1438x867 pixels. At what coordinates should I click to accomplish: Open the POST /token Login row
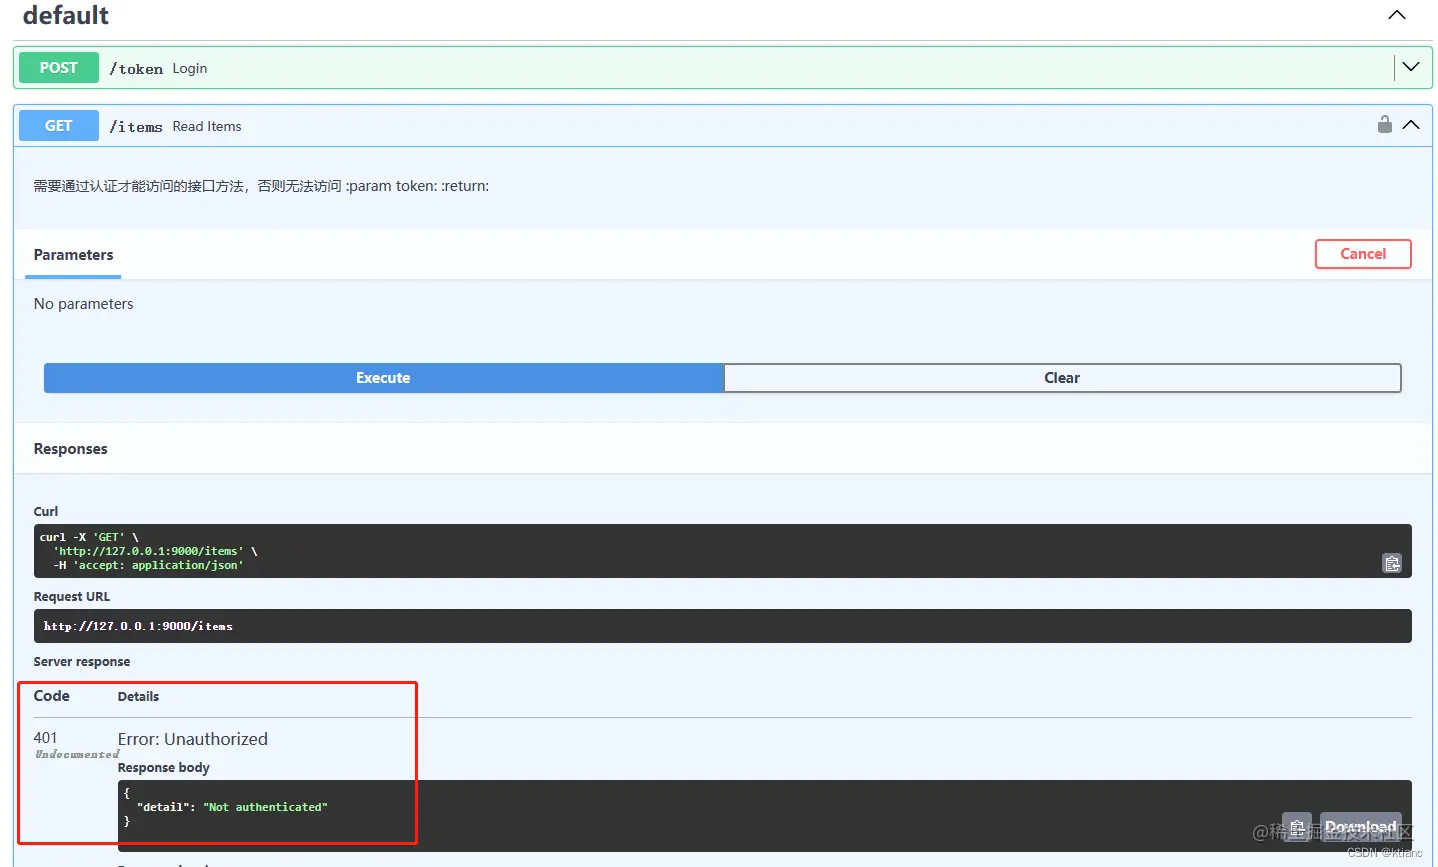point(722,68)
